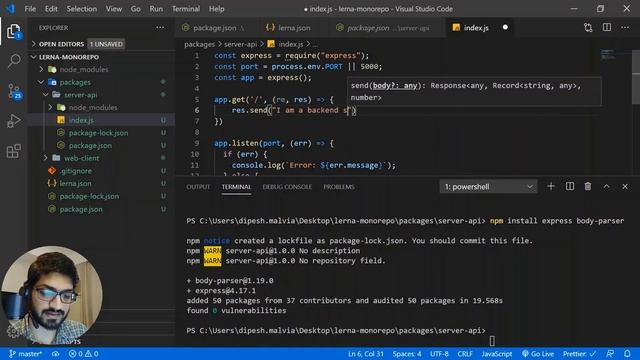
Task: Click unsaved dot on index.js tab
Action: pos(505,27)
